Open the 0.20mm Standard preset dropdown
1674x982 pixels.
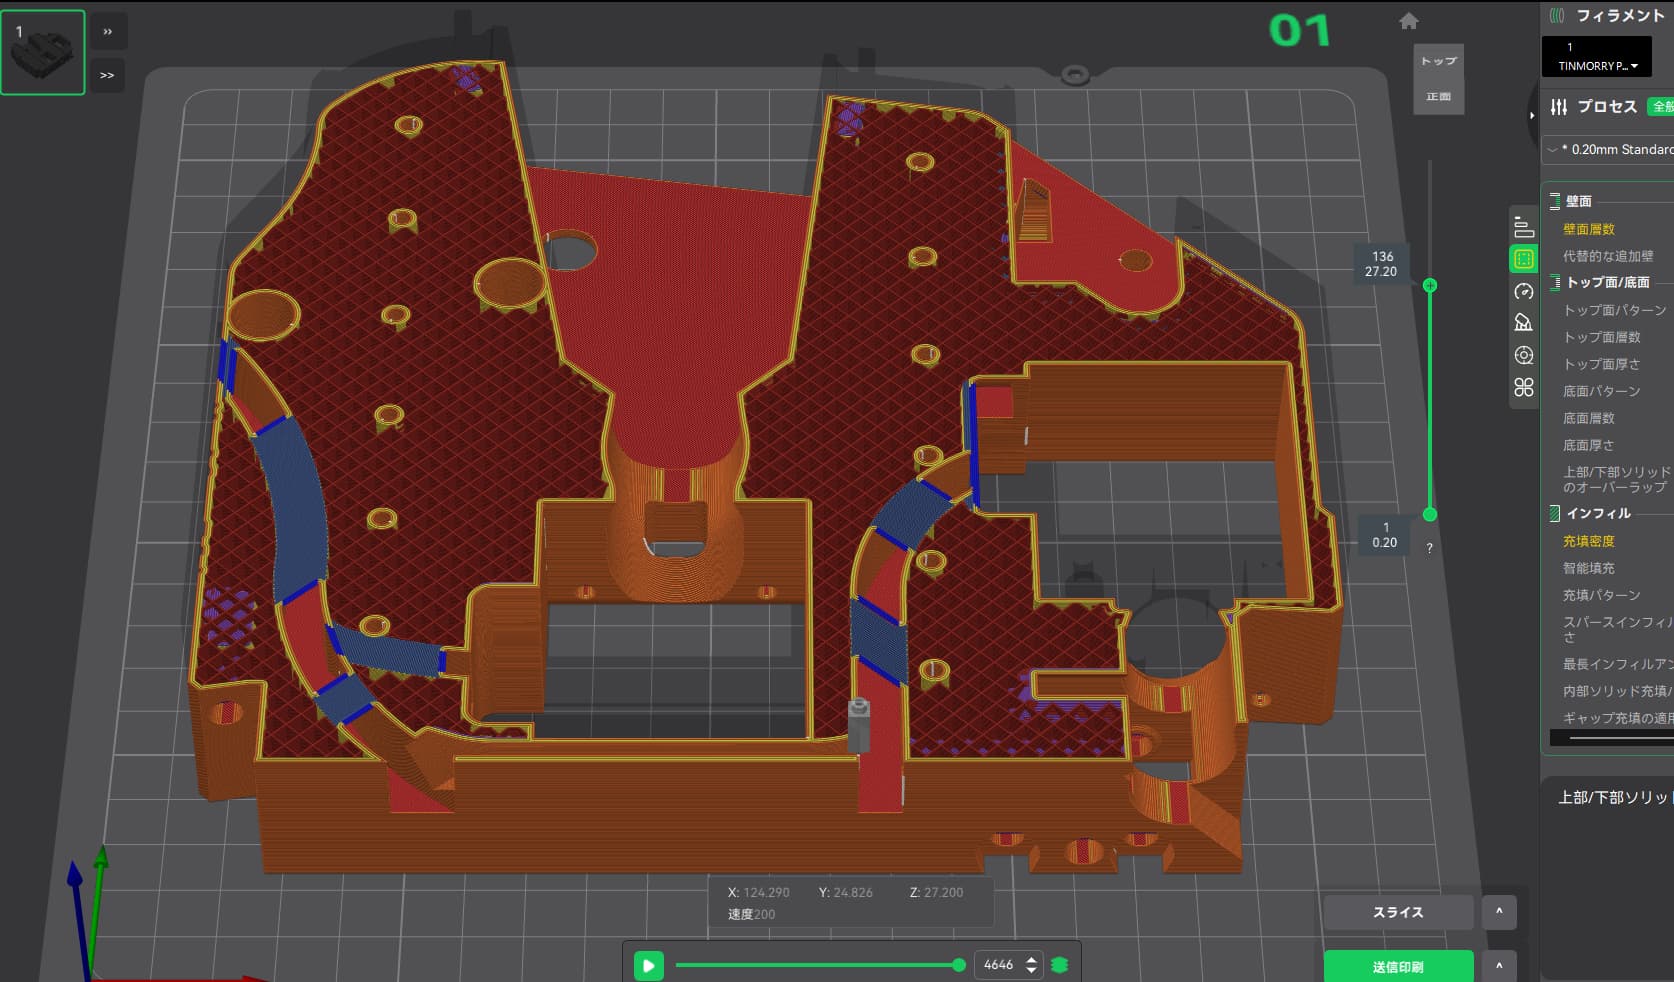coord(1610,149)
